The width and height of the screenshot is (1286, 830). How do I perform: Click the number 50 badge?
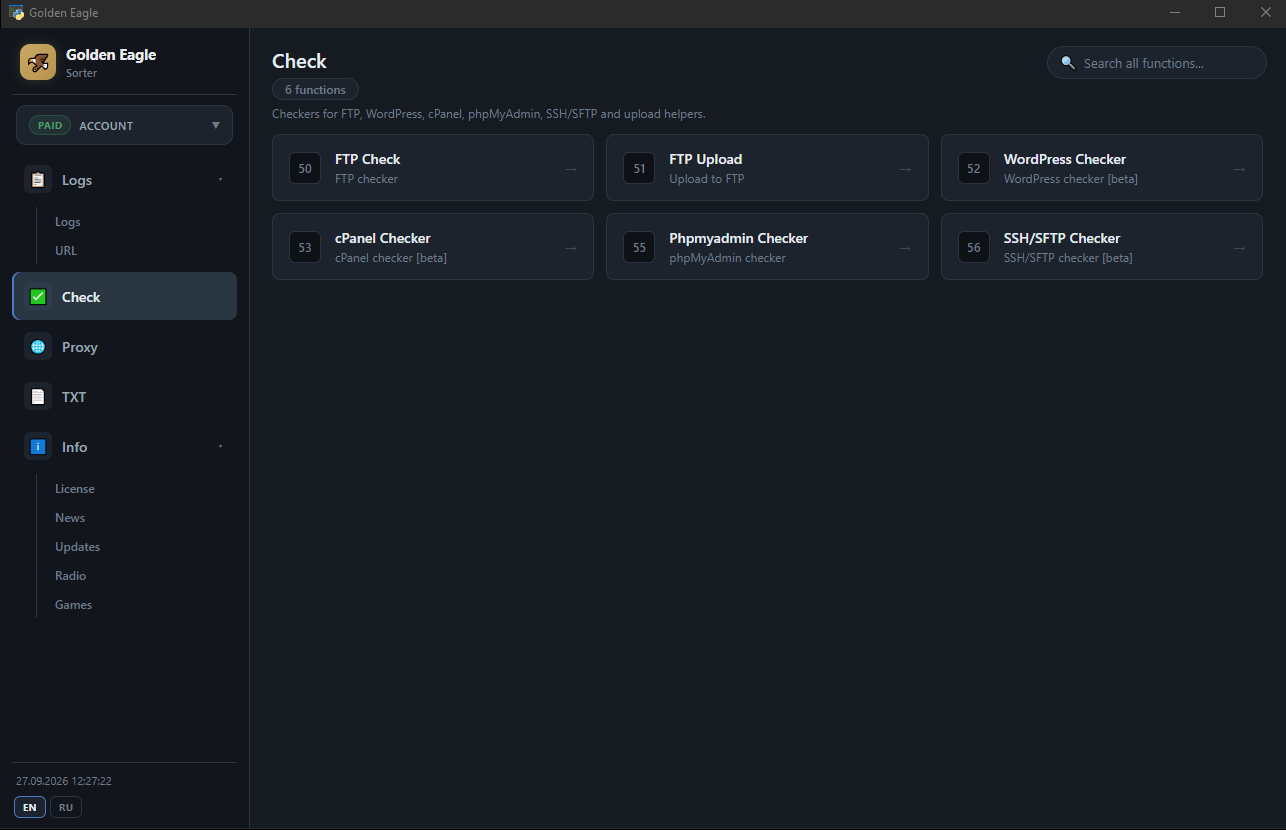pyautogui.click(x=305, y=169)
